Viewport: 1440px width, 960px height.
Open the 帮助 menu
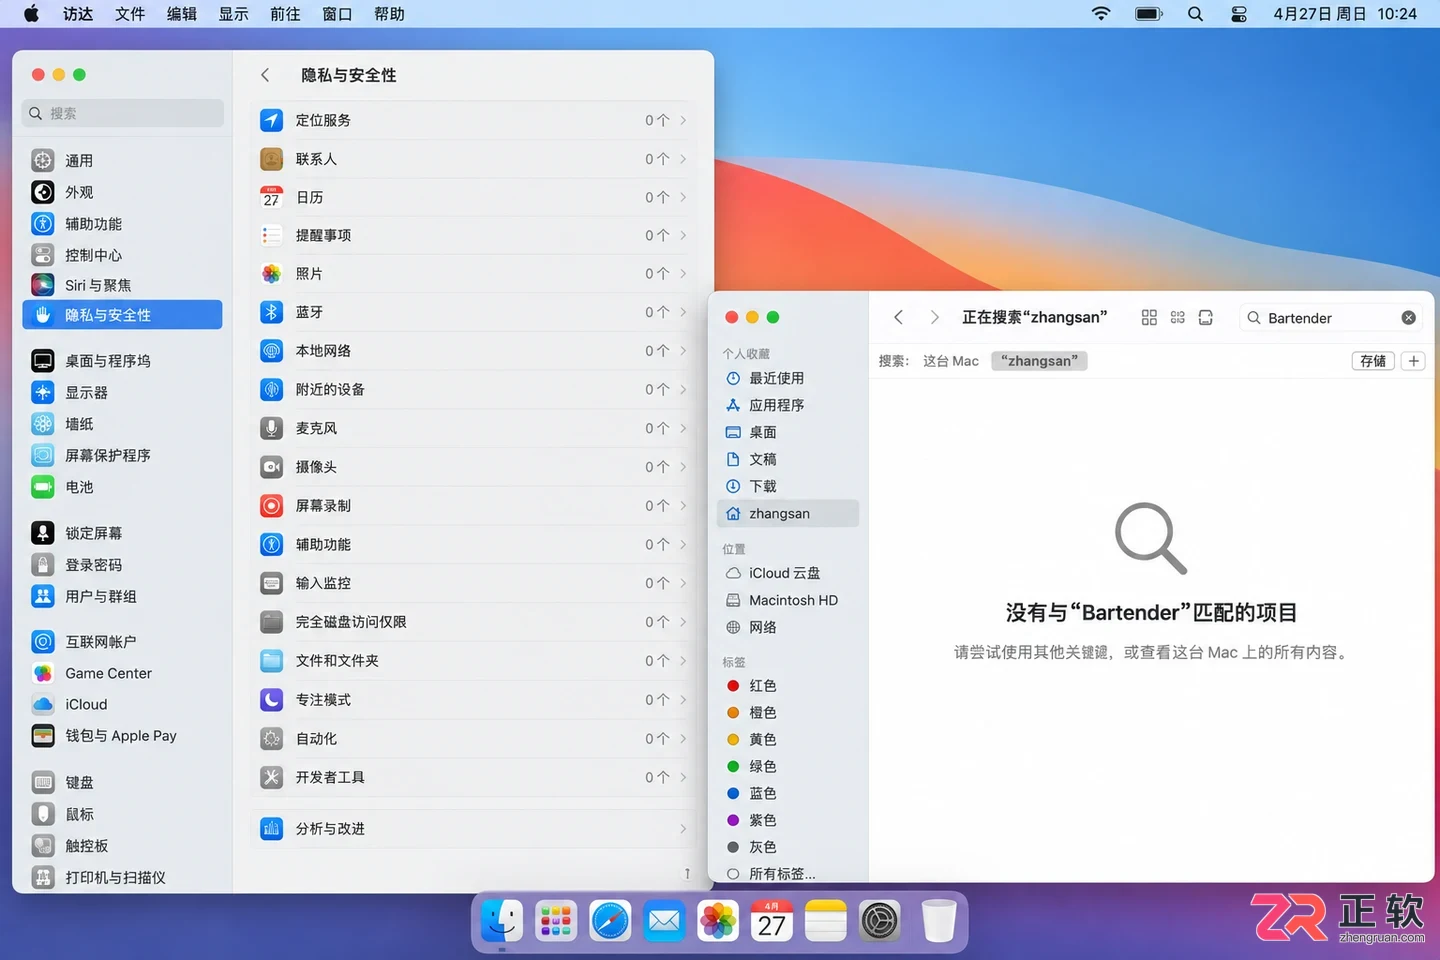click(x=389, y=14)
